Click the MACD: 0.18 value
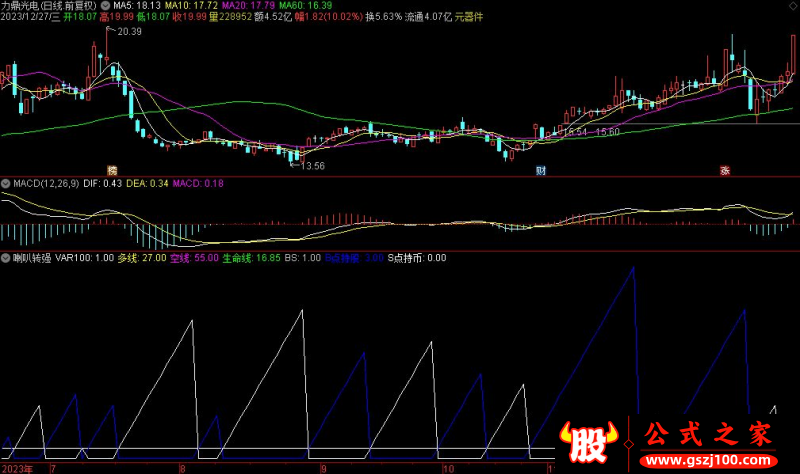This screenshot has width=800, height=474. [x=198, y=183]
